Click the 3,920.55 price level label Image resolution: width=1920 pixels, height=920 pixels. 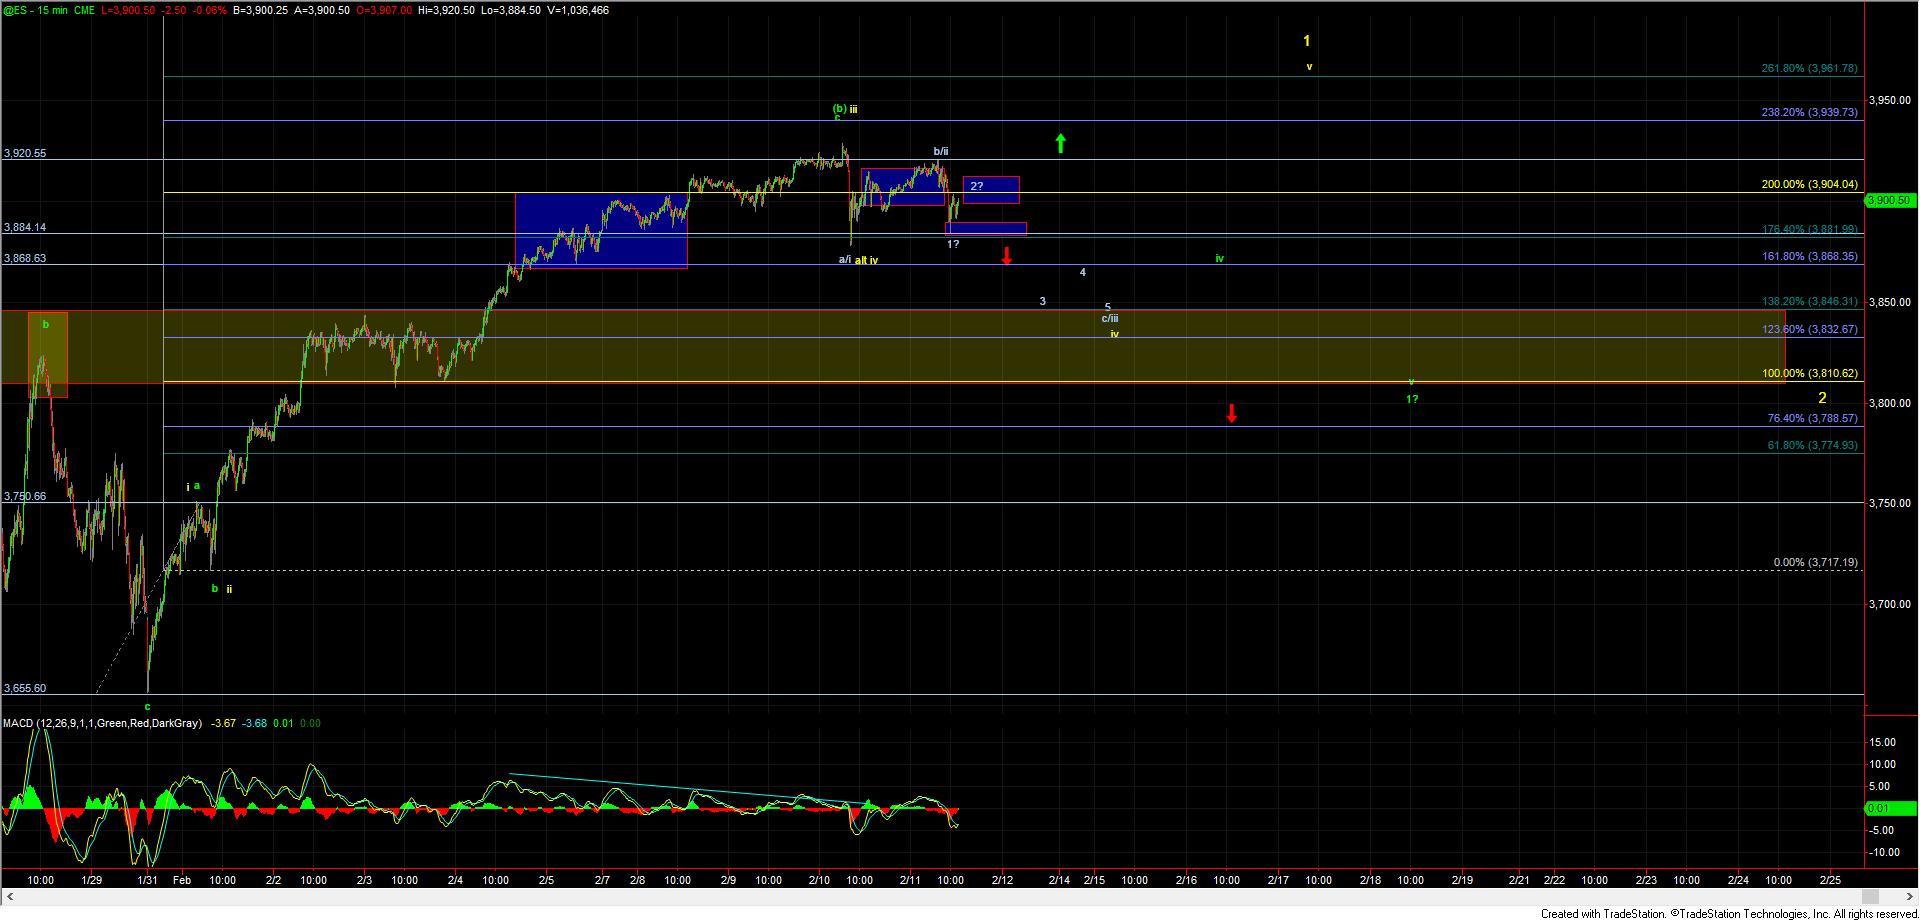[x=25, y=154]
